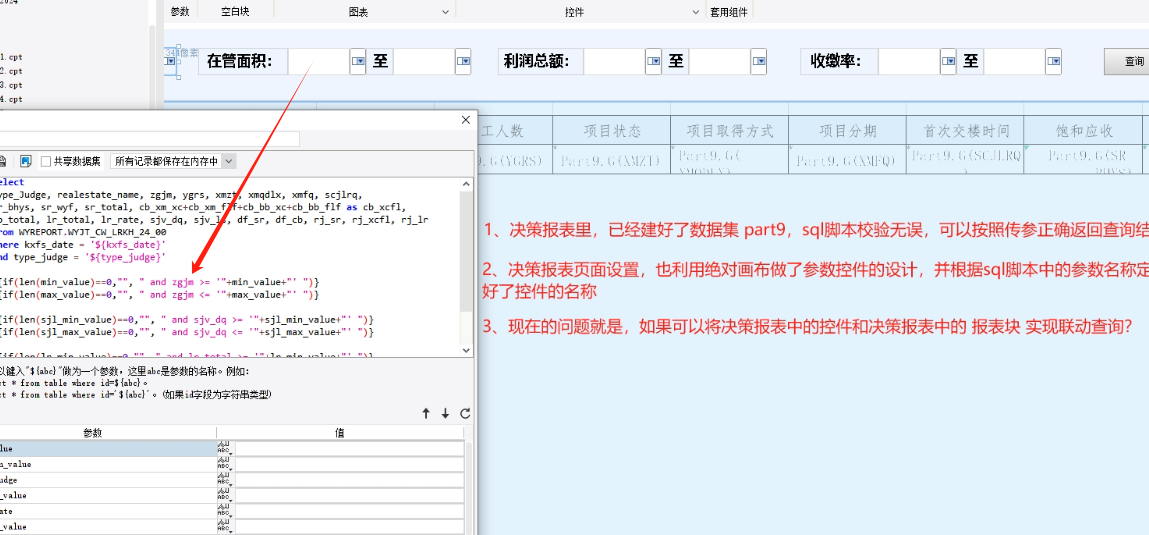Click SQL editor scrollbar up arrow
The image size is (1149, 535).
[467, 183]
